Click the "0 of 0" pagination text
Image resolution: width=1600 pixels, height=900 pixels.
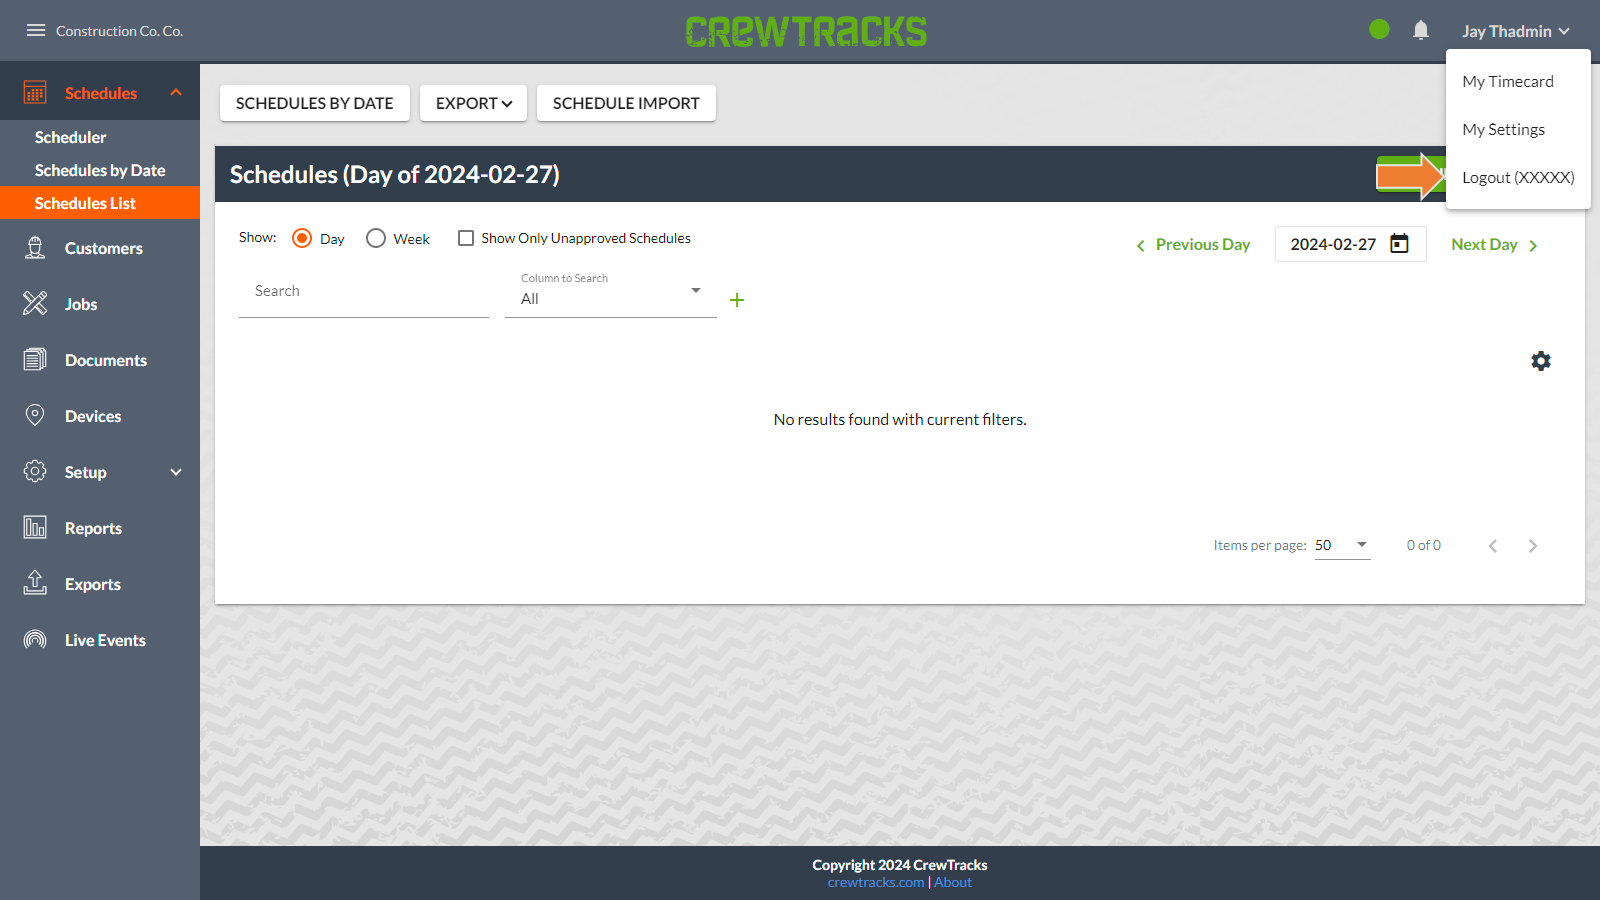tap(1424, 545)
